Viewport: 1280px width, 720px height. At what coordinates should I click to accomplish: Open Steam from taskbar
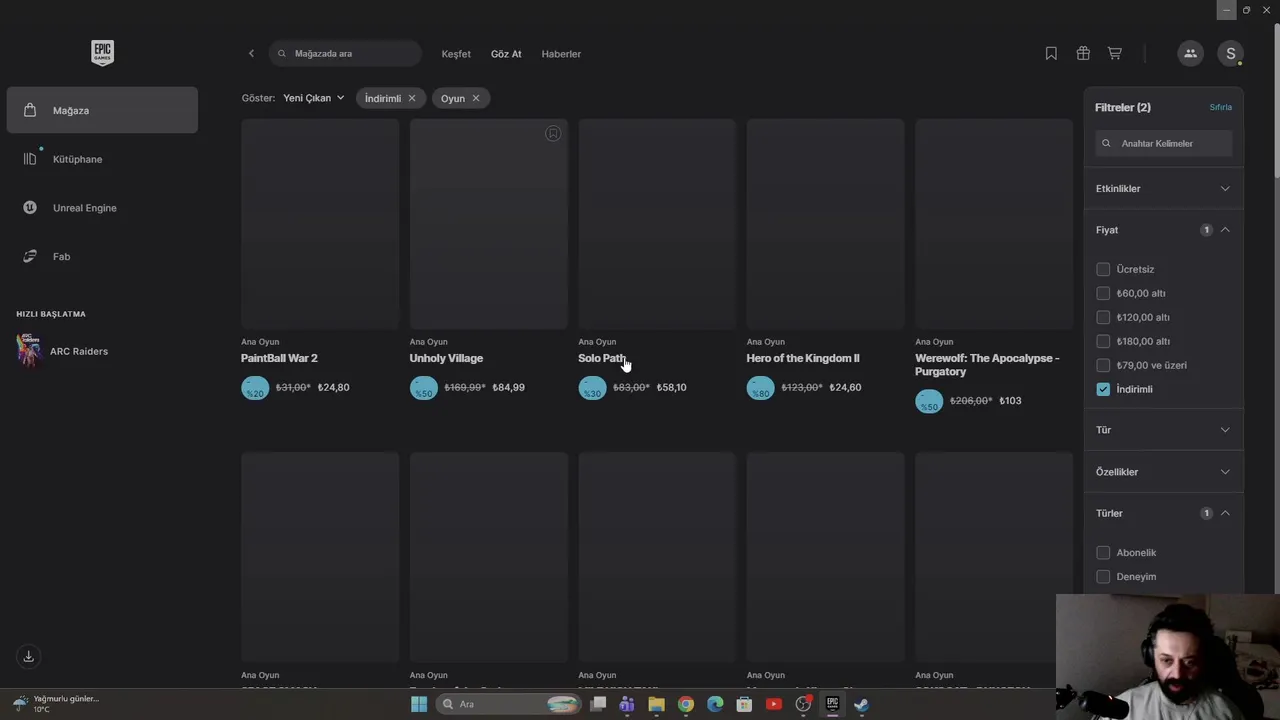861,704
